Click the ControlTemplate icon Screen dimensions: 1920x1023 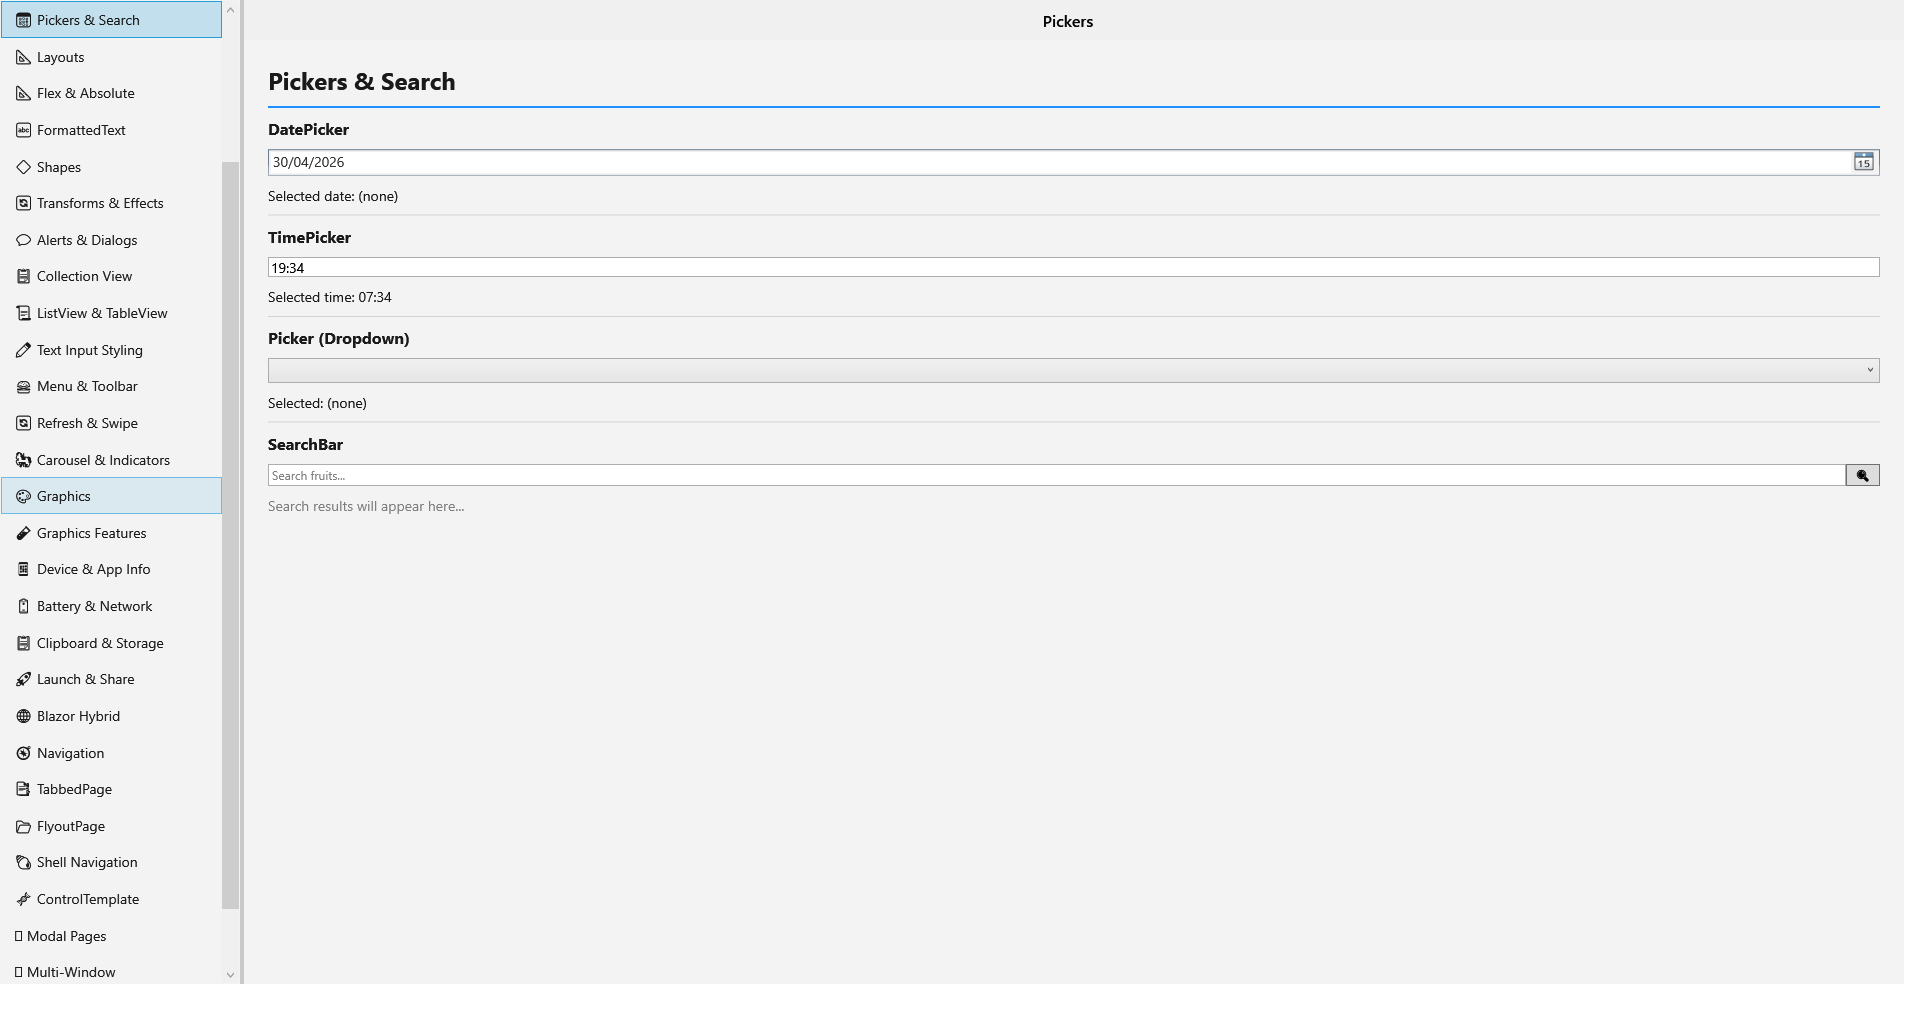[23, 899]
